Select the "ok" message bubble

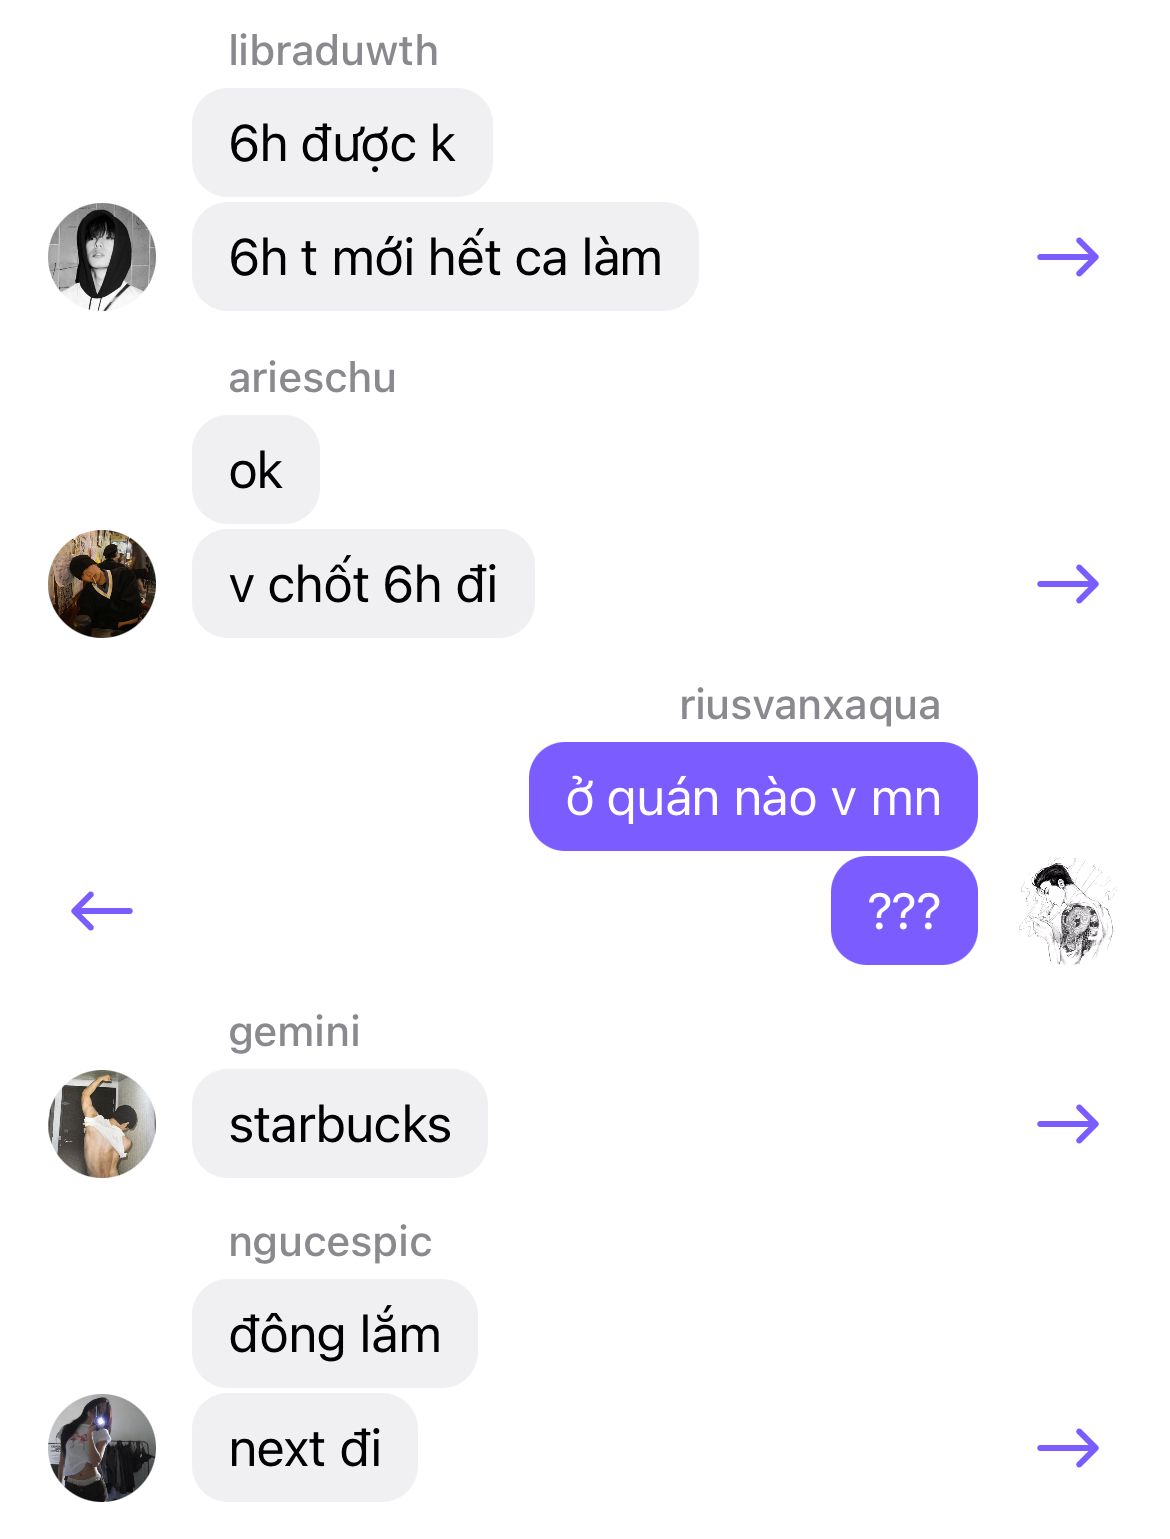click(256, 470)
